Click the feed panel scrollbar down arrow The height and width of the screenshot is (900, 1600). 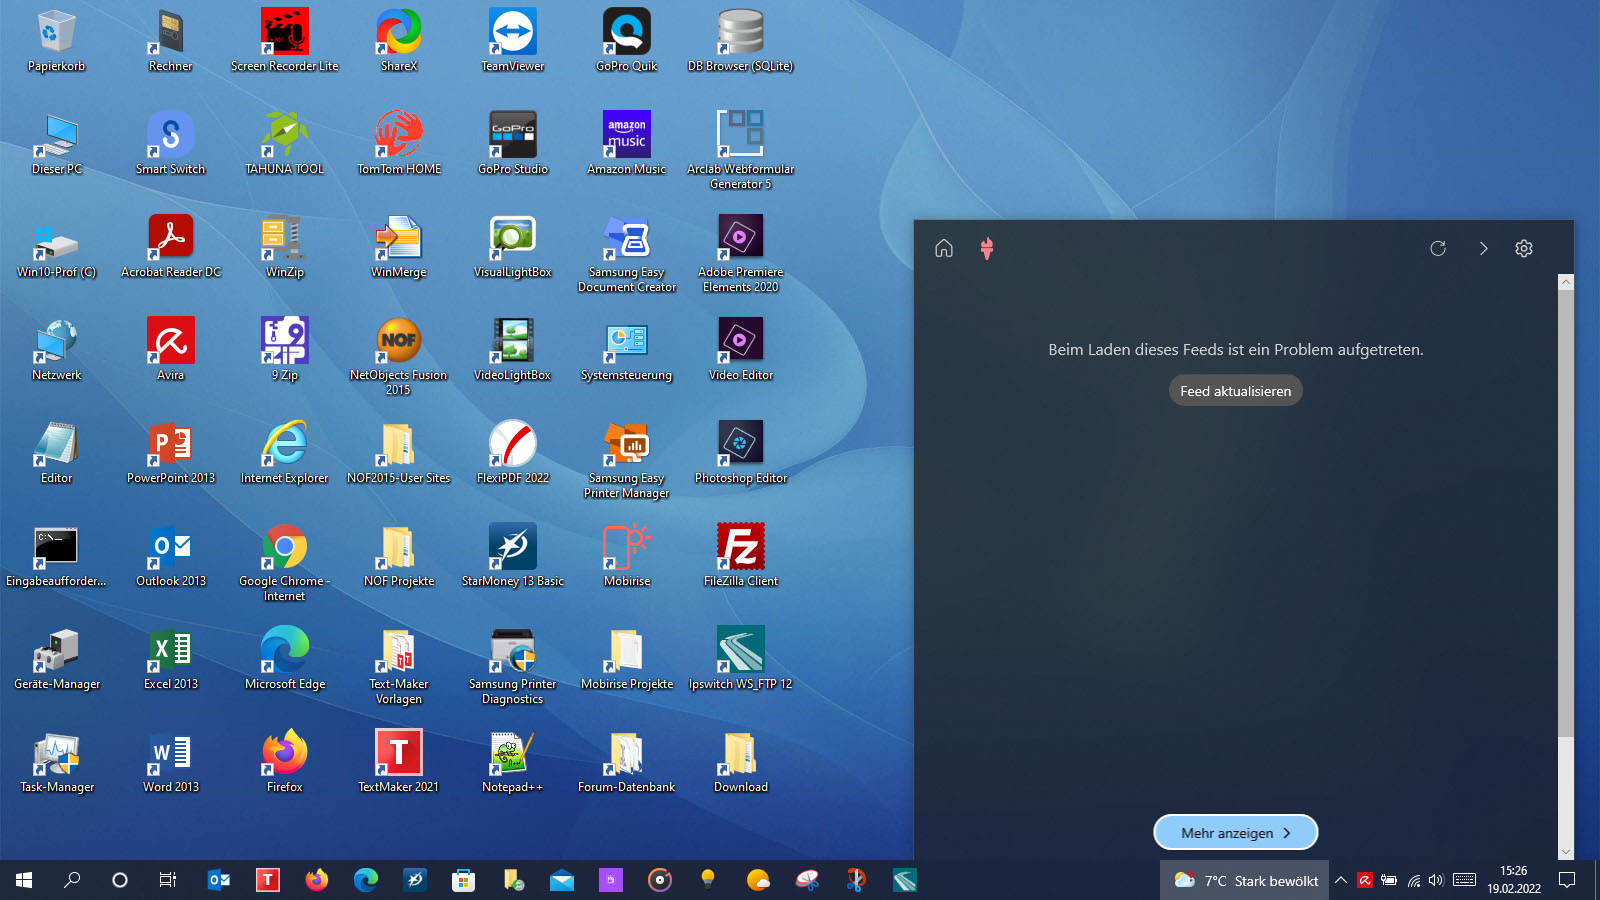[1566, 852]
